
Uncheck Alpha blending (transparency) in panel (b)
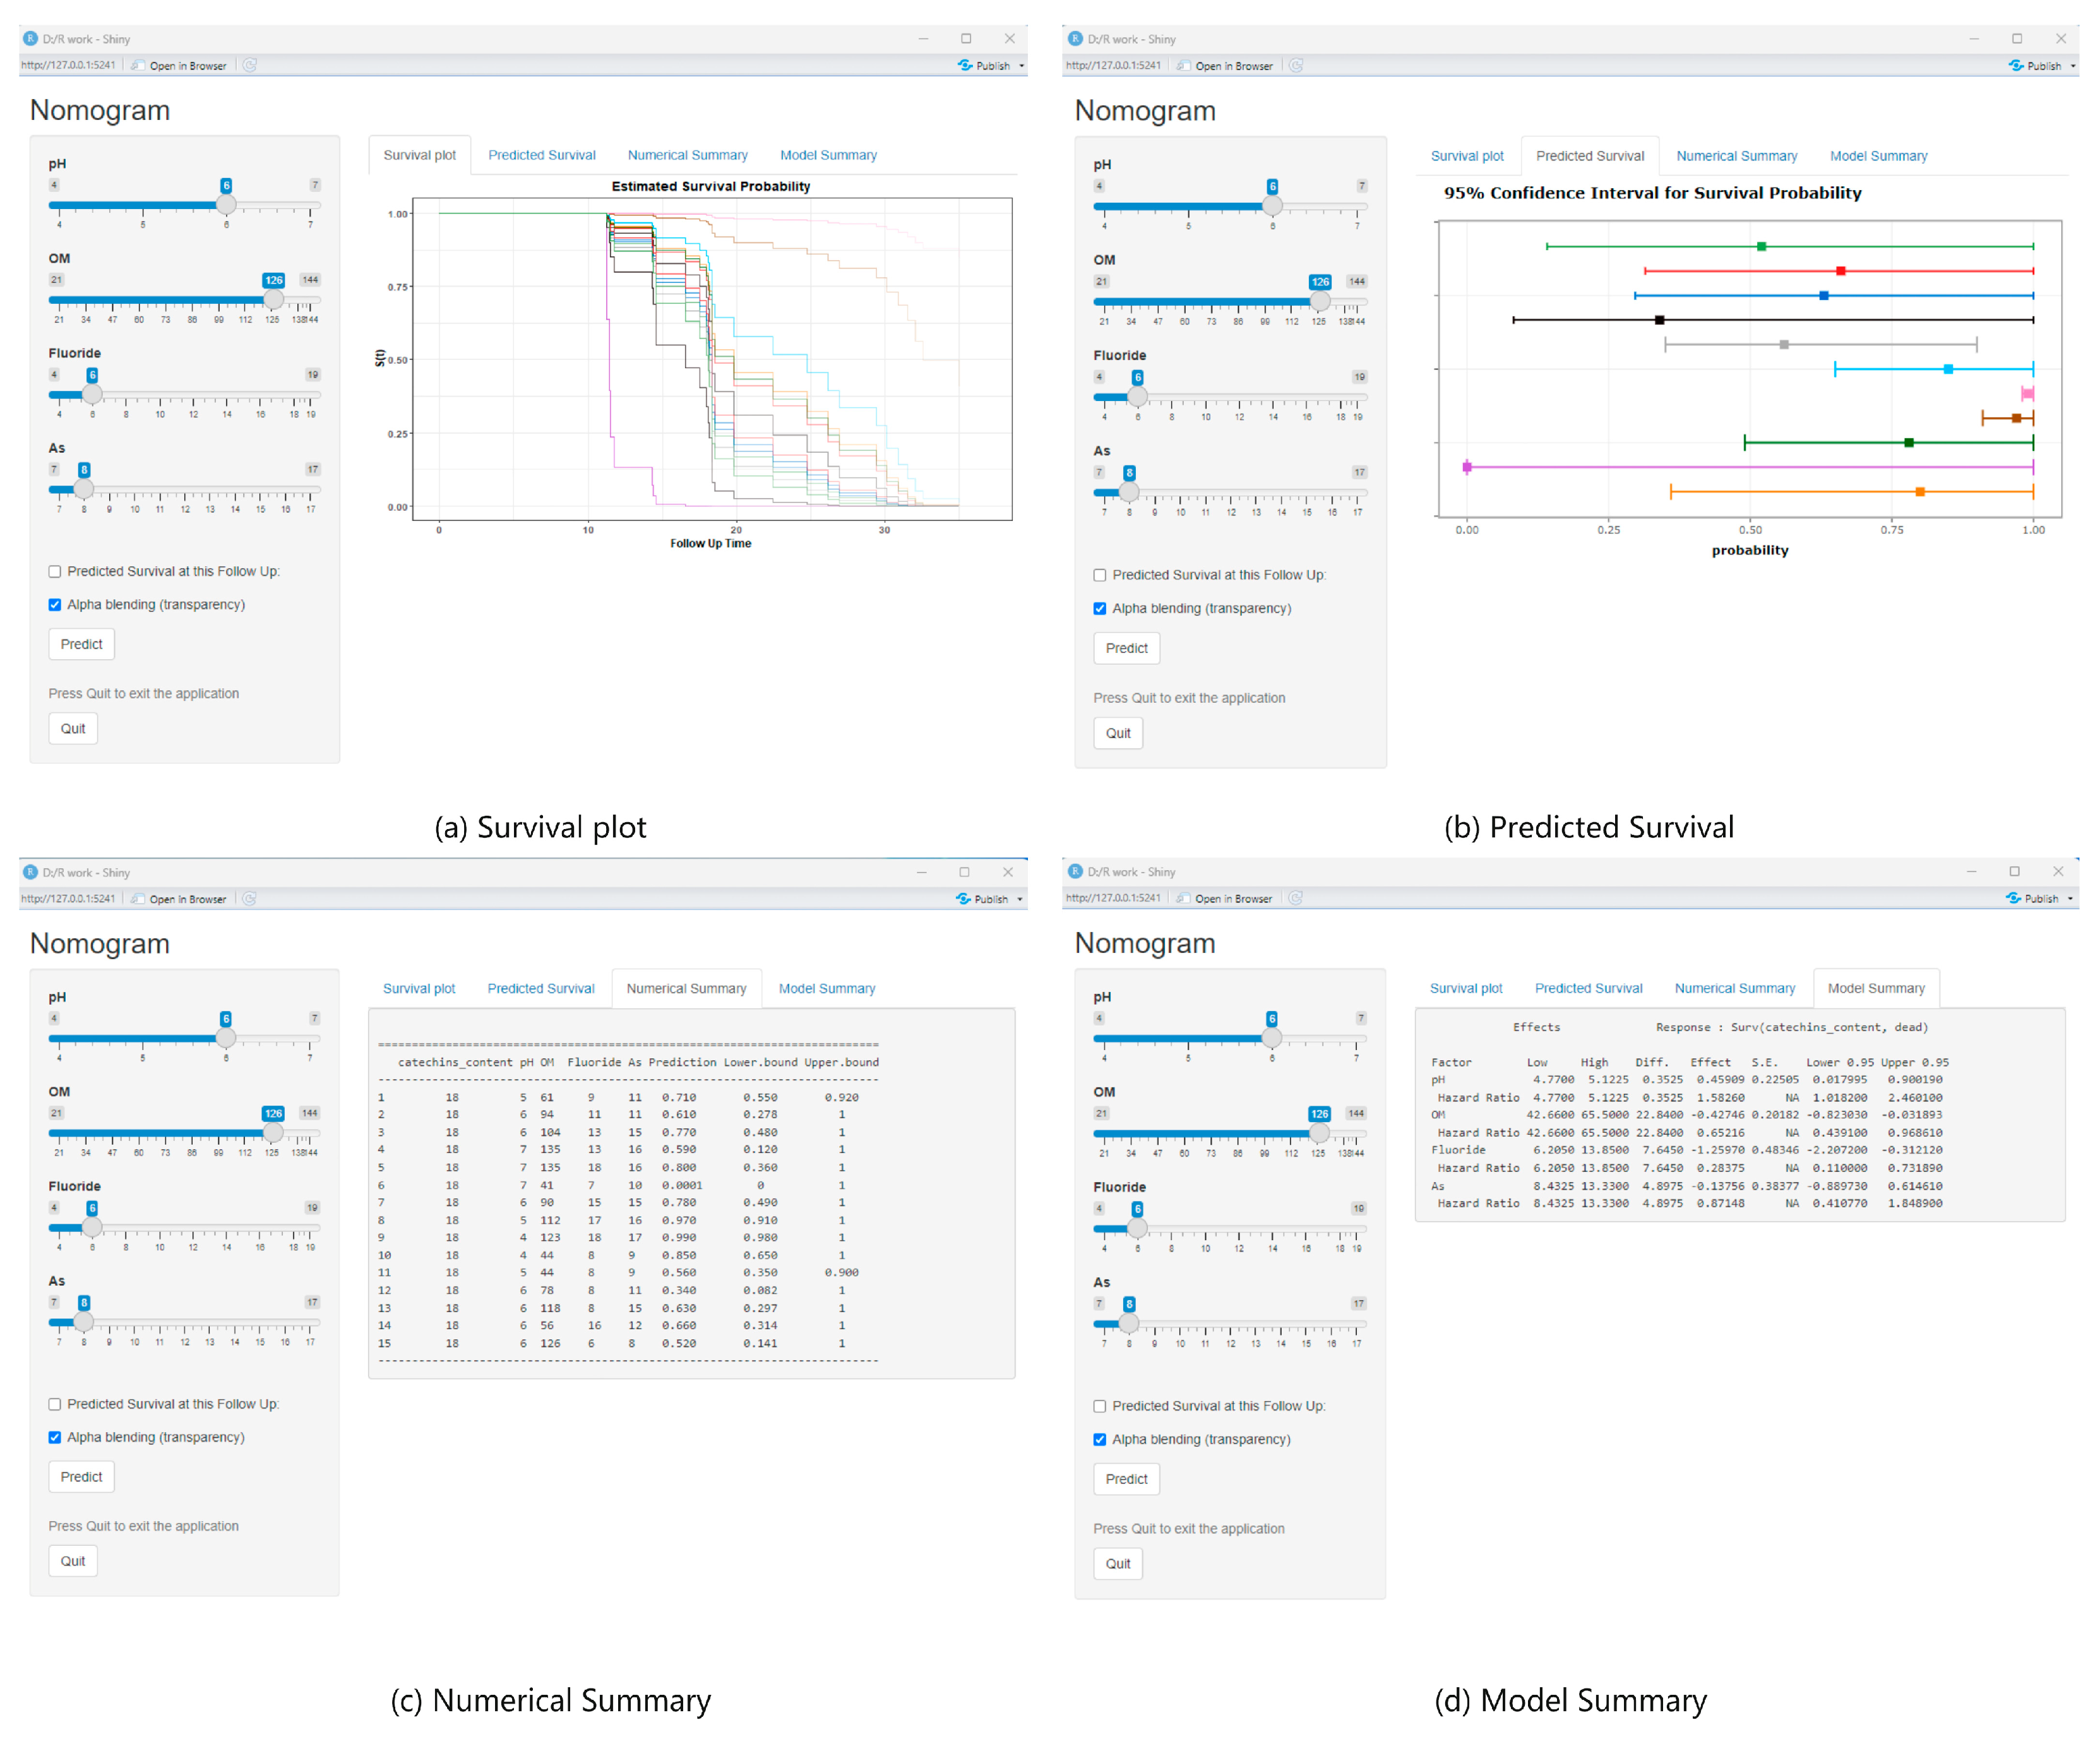click(1100, 609)
